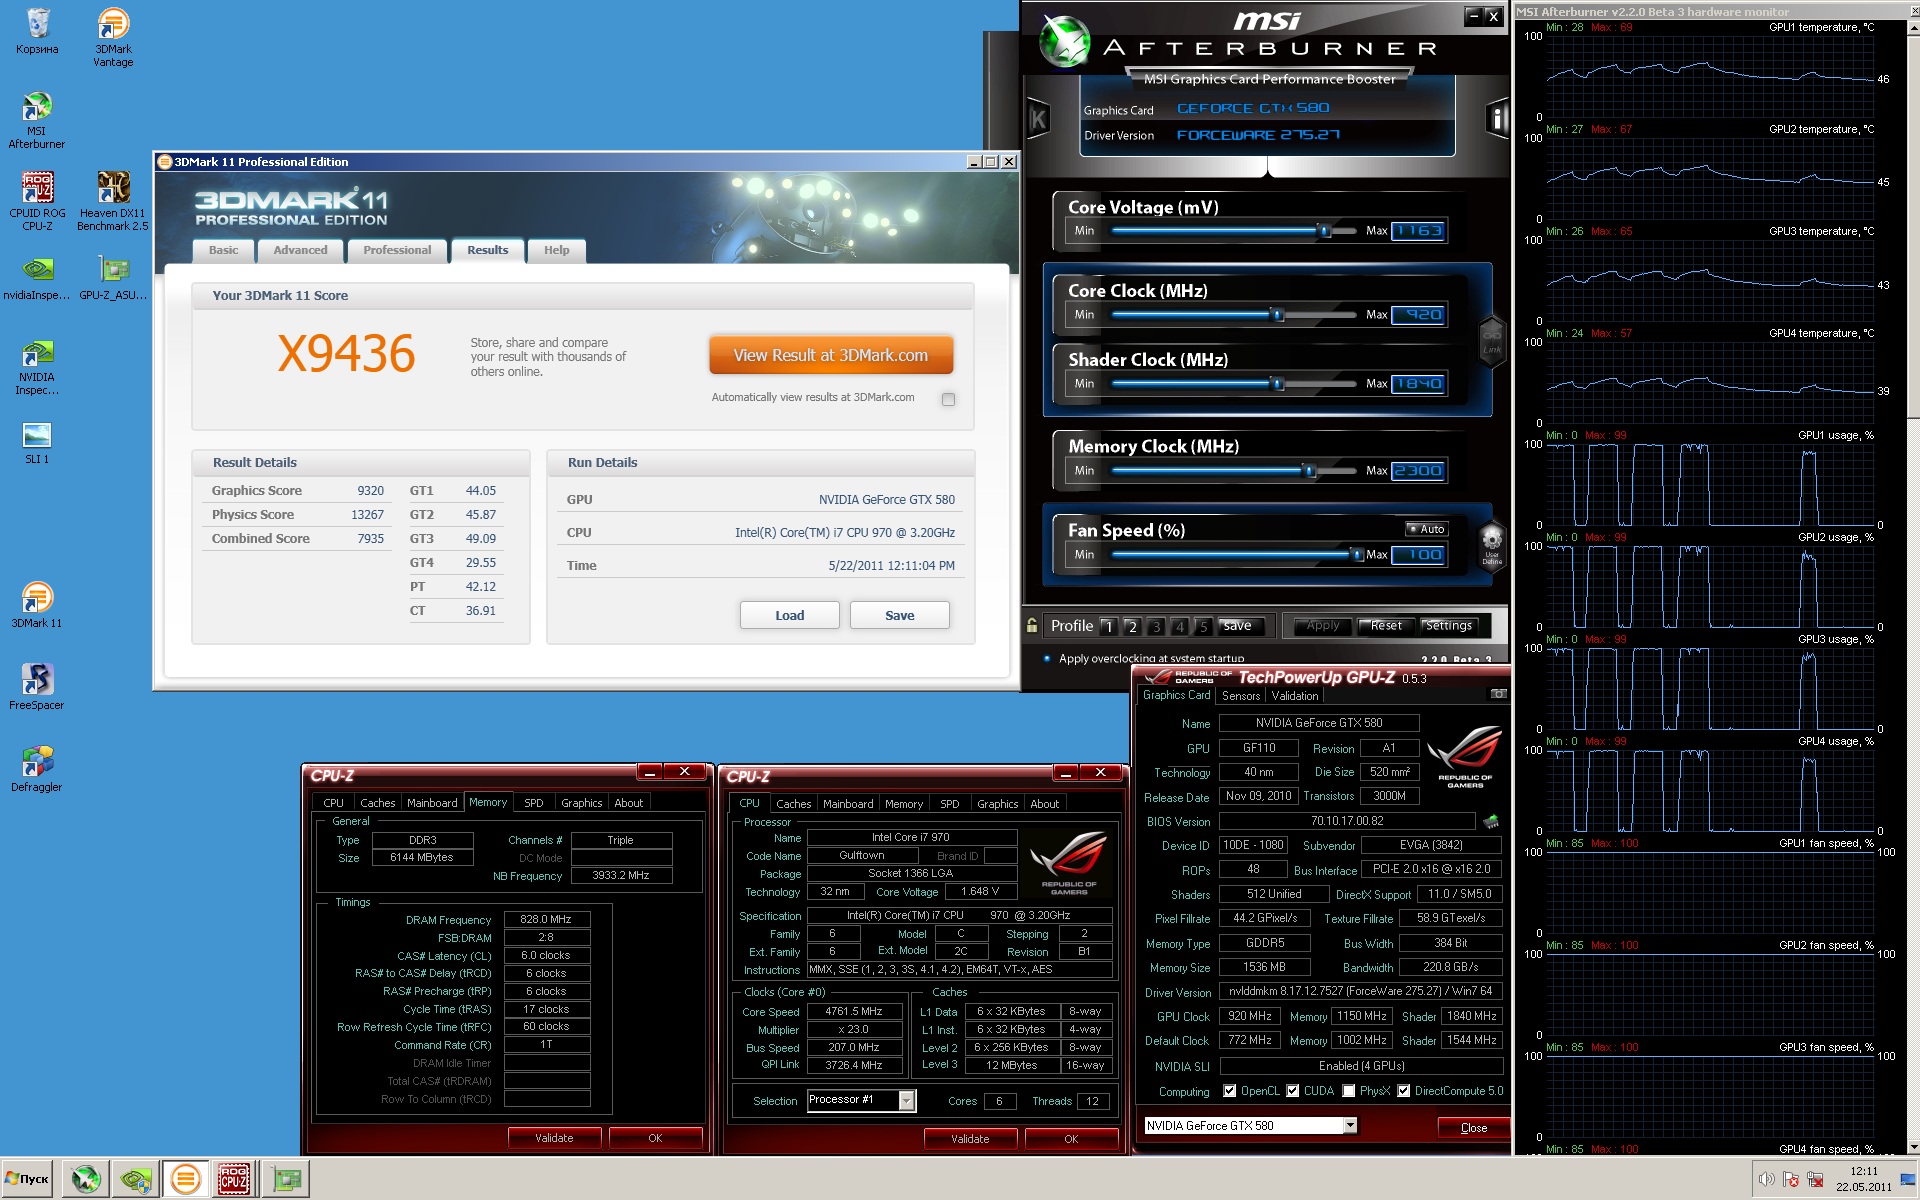Click View Result at 3DMark.com button
Viewport: 1920px width, 1200px height.
[831, 355]
